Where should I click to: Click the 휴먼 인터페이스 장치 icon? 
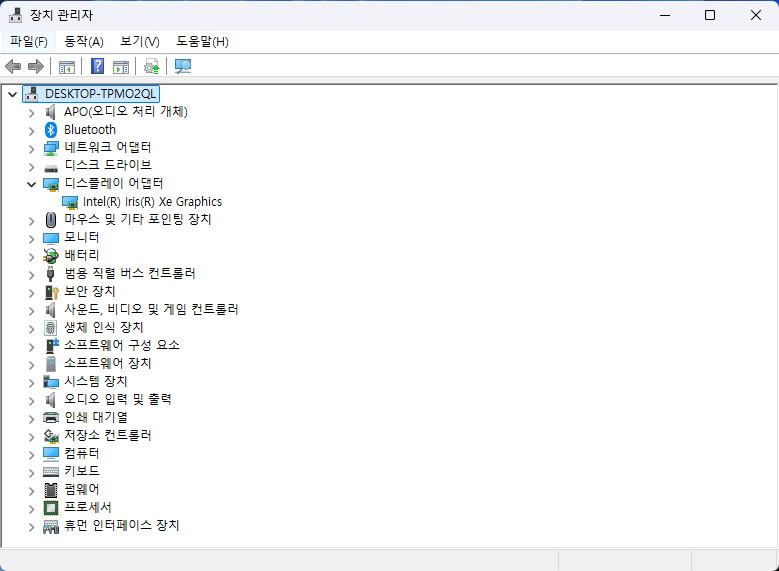pyautogui.click(x=51, y=526)
